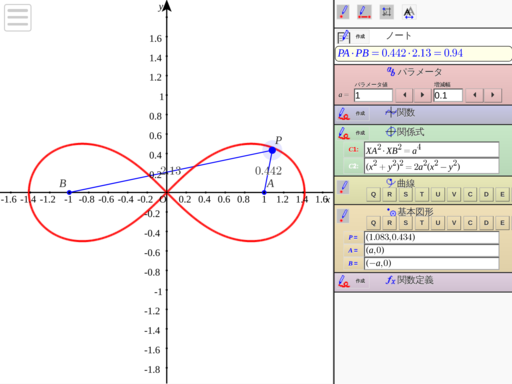Viewport: 512px width, 384px height.
Task: Click the increment width 0.1 field
Action: pyautogui.click(x=448, y=95)
